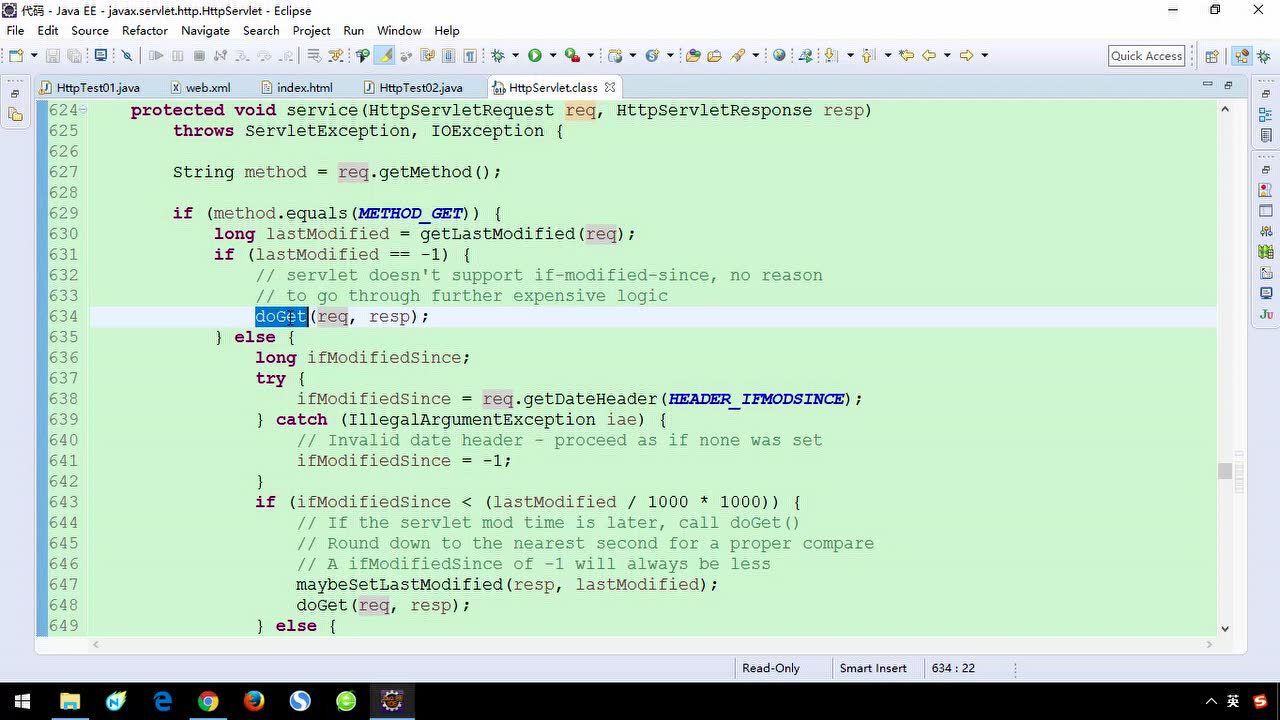This screenshot has height=720, width=1280.
Task: Switch to the web.xml editor tab
Action: click(207, 87)
